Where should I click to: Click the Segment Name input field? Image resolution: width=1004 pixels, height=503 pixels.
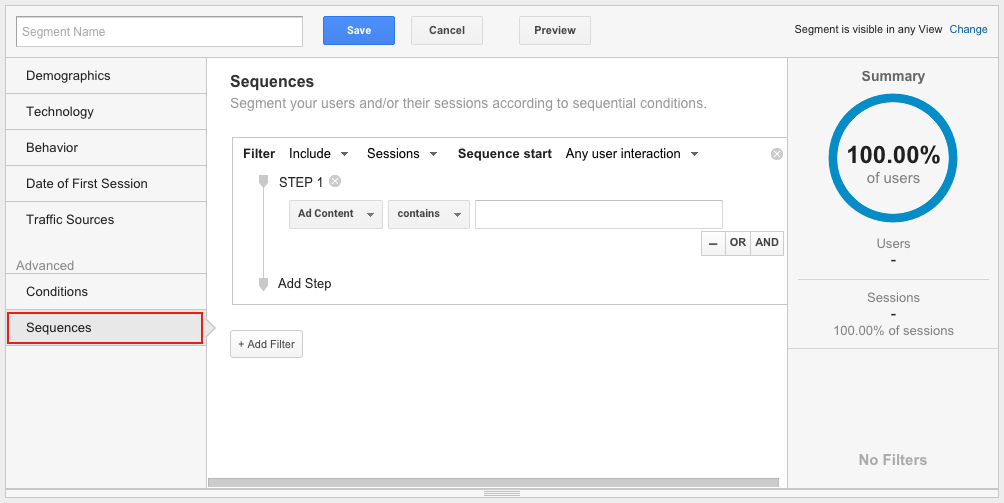click(x=160, y=32)
